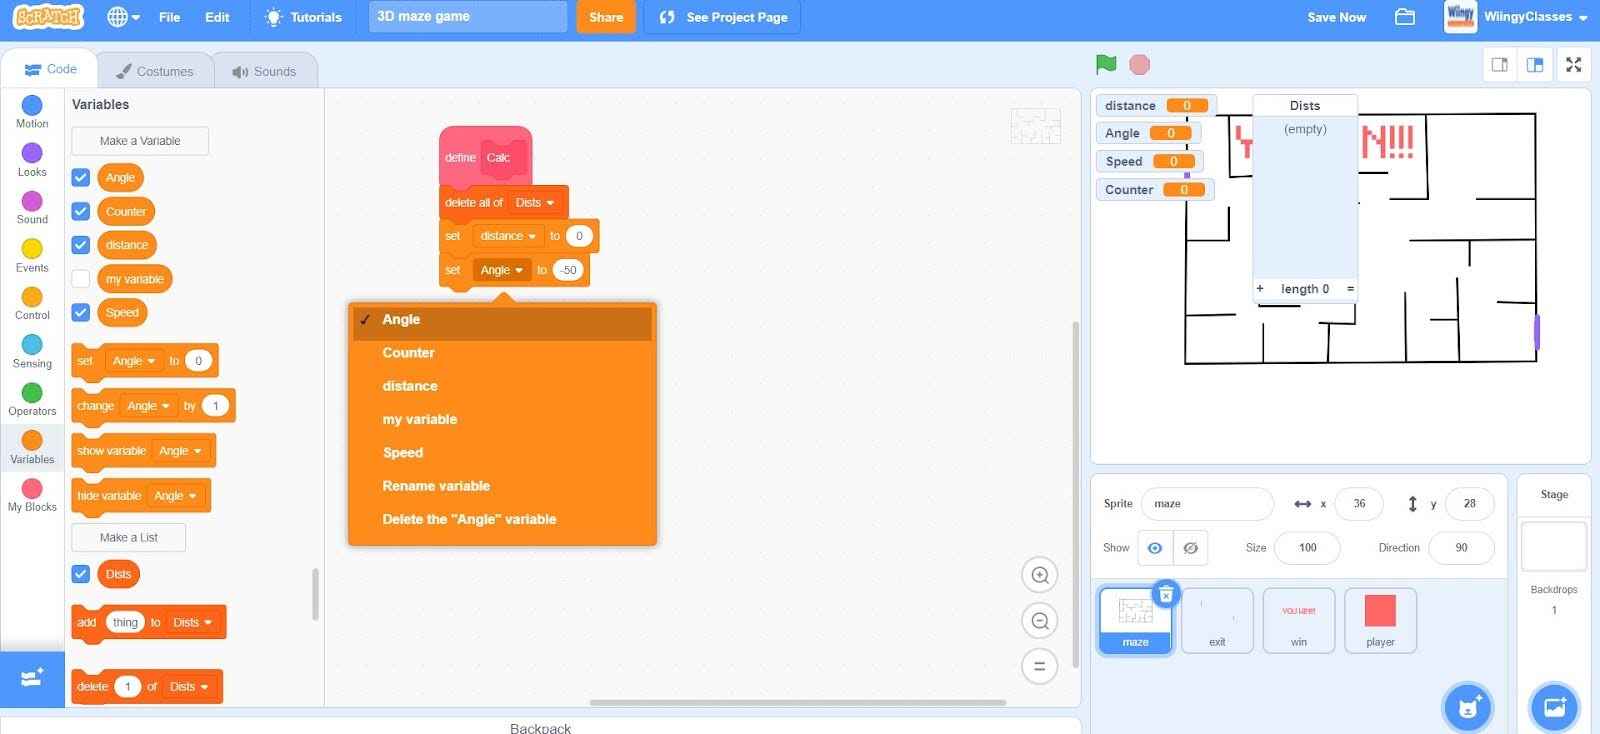The width and height of the screenshot is (1600, 734).
Task: Open the Edit menu
Action: point(217,17)
